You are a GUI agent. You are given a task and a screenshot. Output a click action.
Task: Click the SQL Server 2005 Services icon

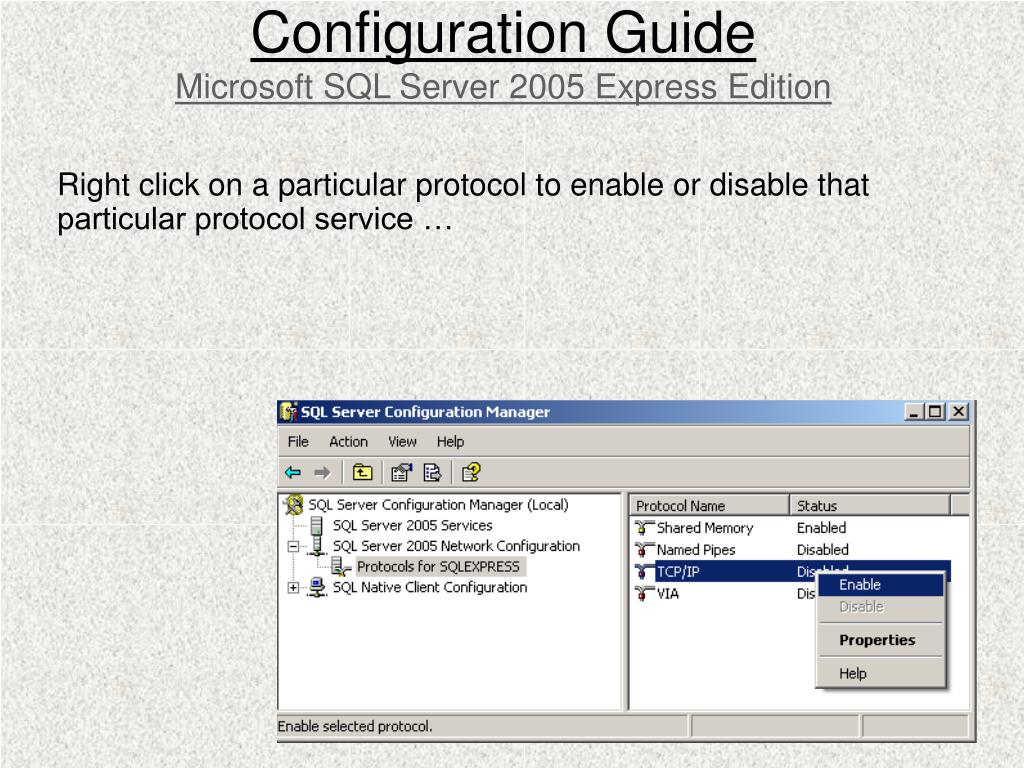point(317,526)
